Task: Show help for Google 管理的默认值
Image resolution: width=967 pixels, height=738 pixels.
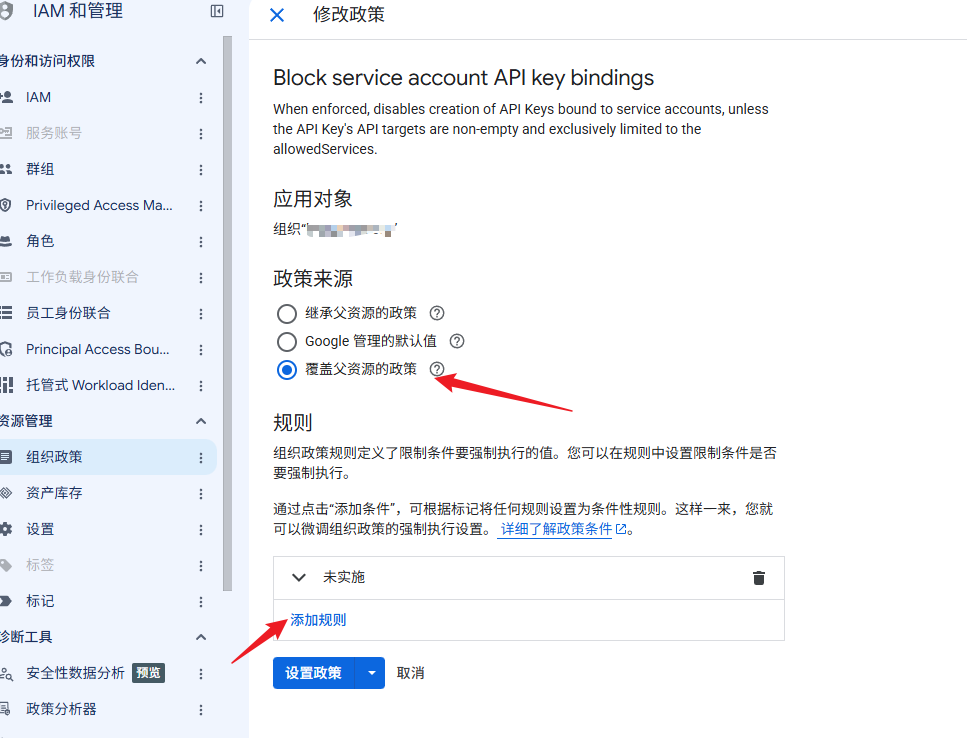Action: pyautogui.click(x=457, y=341)
